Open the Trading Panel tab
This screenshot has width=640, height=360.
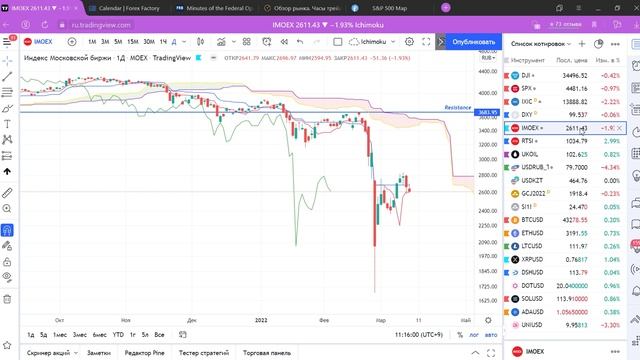[267, 353]
